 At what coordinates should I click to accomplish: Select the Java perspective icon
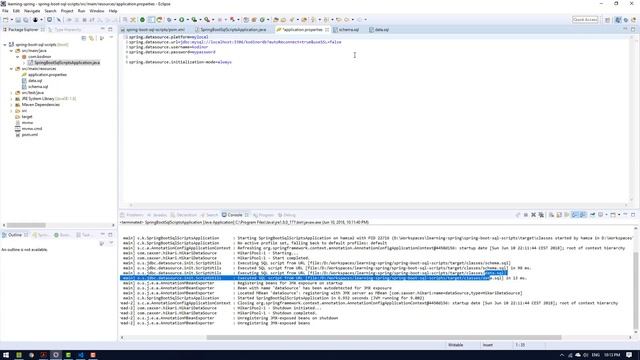tap(618, 20)
